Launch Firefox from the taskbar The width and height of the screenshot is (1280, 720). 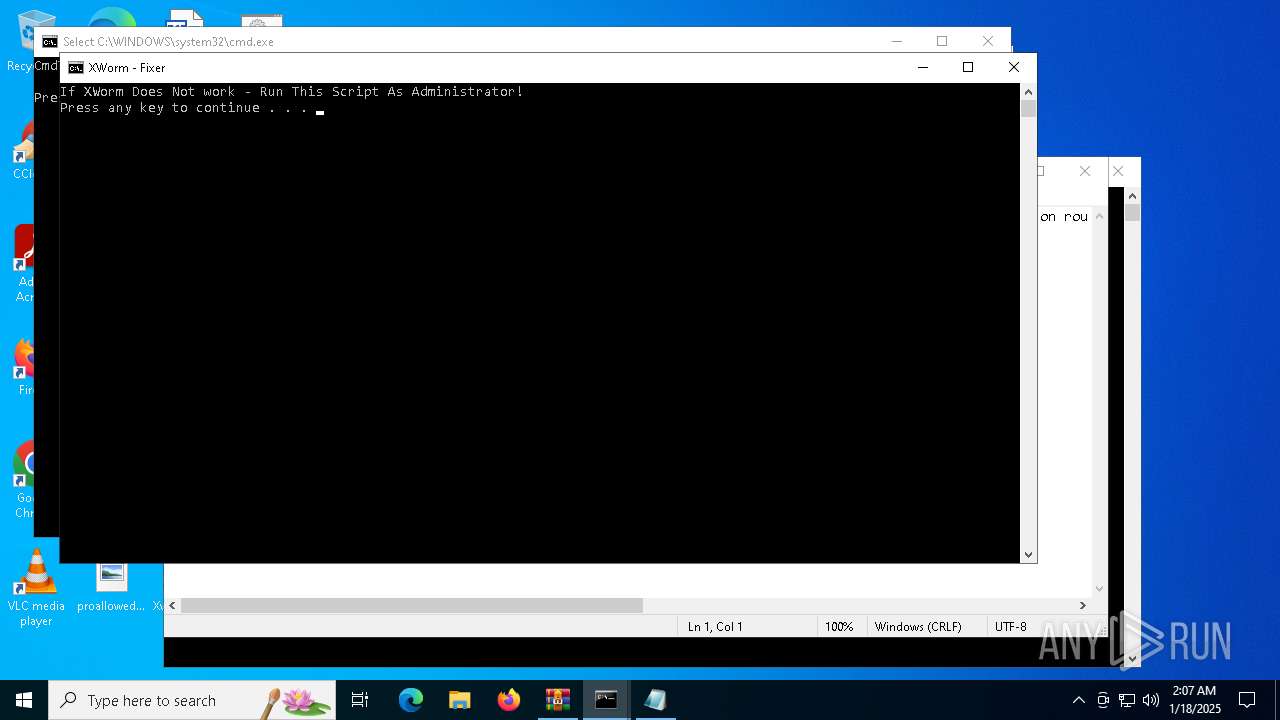(509, 700)
